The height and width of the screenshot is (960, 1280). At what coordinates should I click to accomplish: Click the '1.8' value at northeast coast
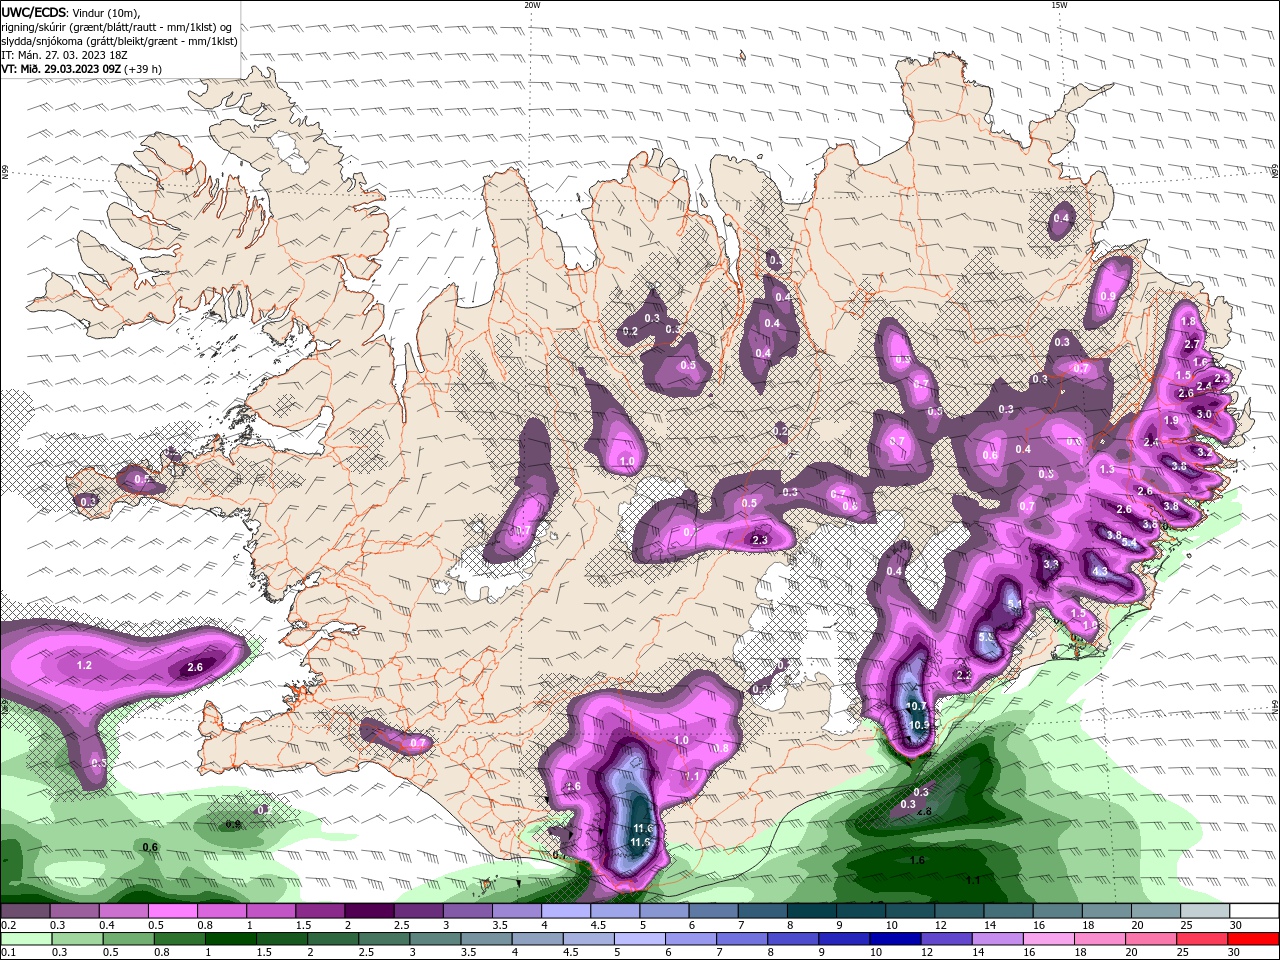1189,322
